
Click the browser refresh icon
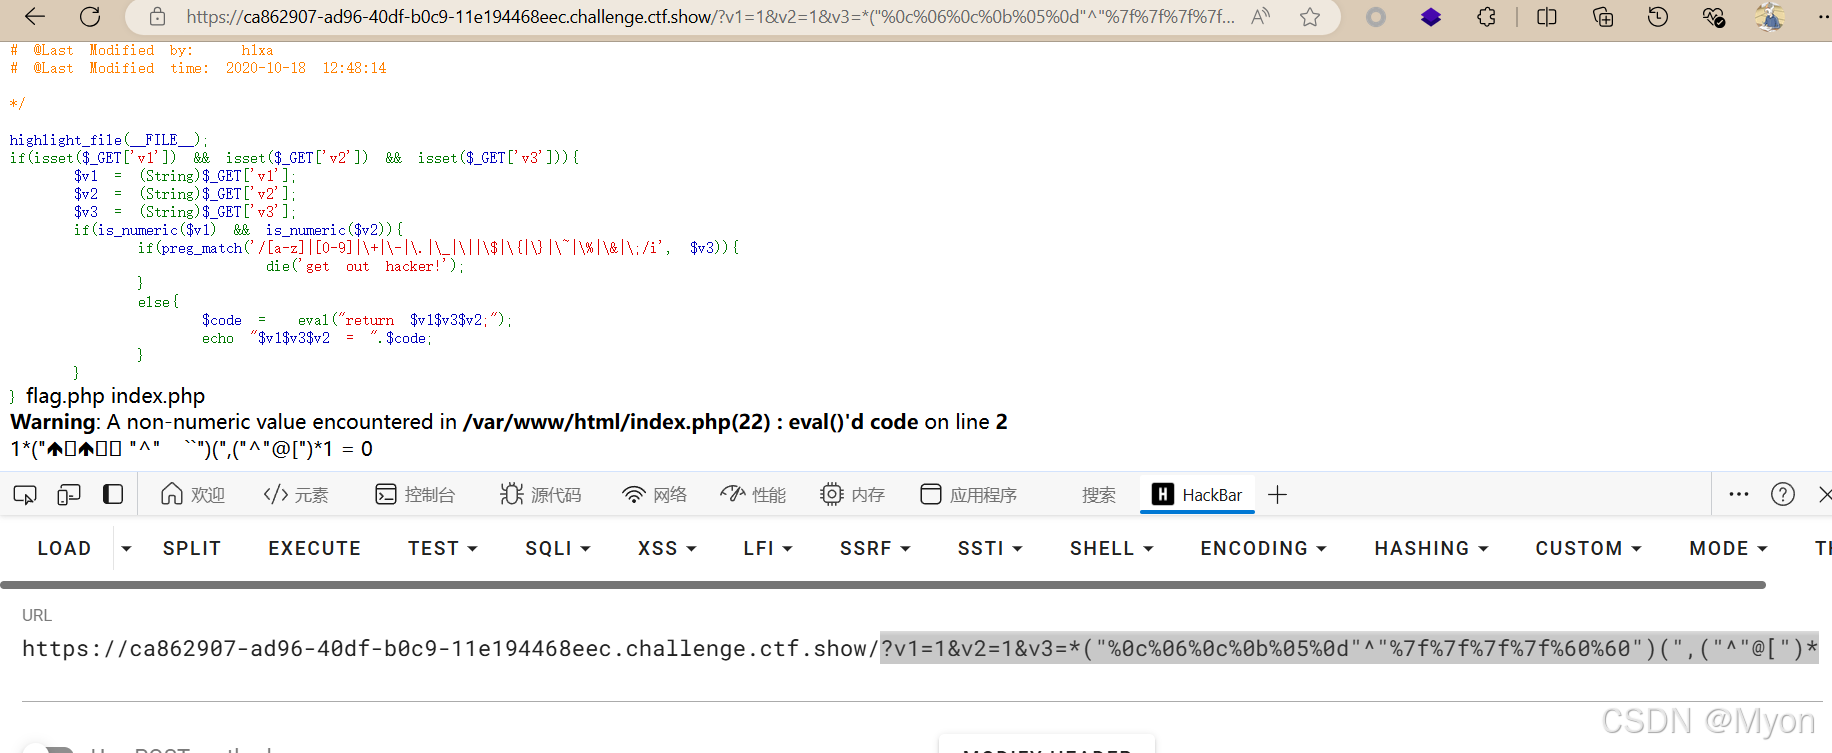click(90, 17)
